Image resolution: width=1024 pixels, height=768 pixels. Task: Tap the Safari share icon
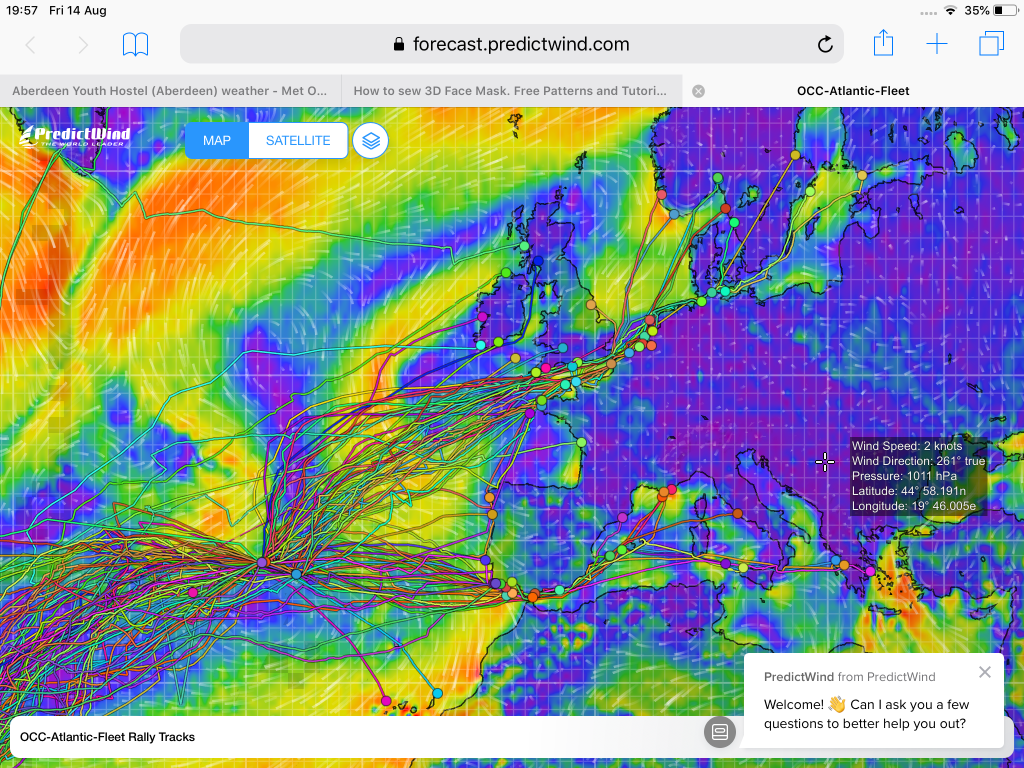click(883, 44)
